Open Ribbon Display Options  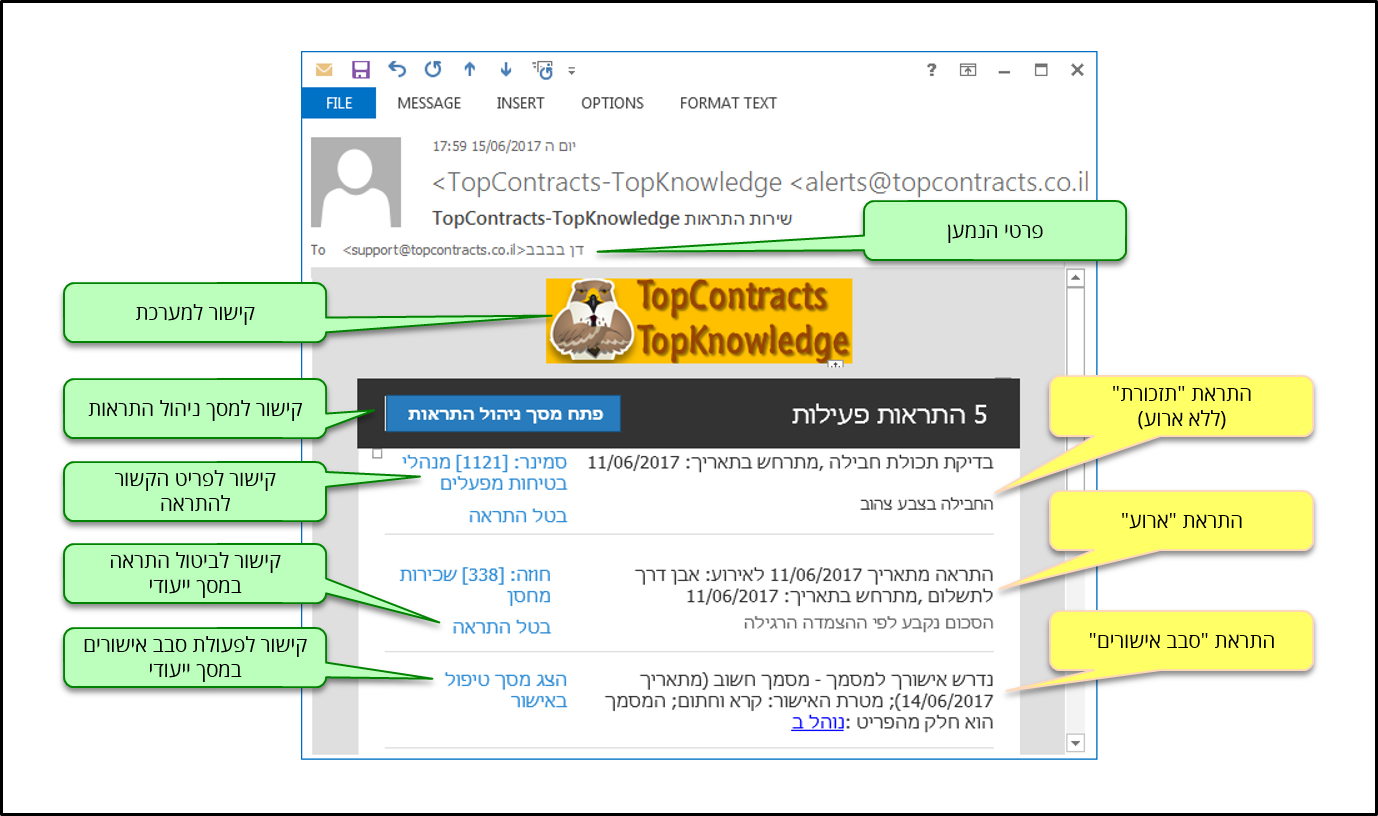tap(968, 70)
